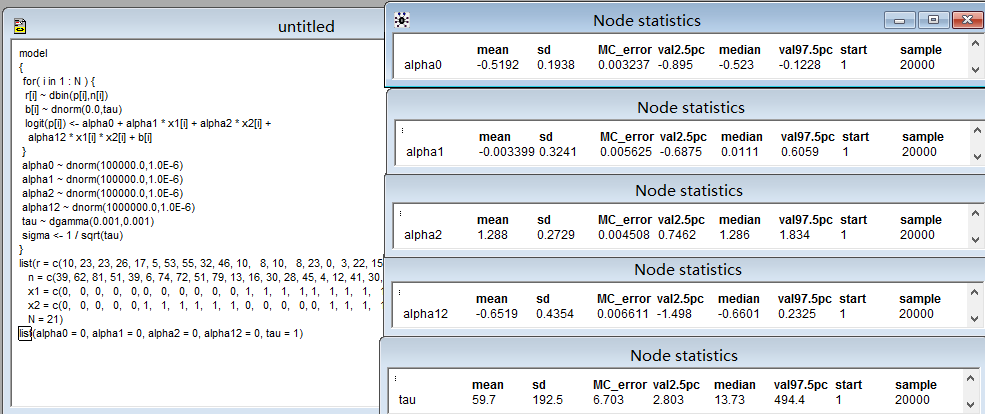
Task: Click alpha1 sd value 0.3241
Action: click(x=558, y=151)
